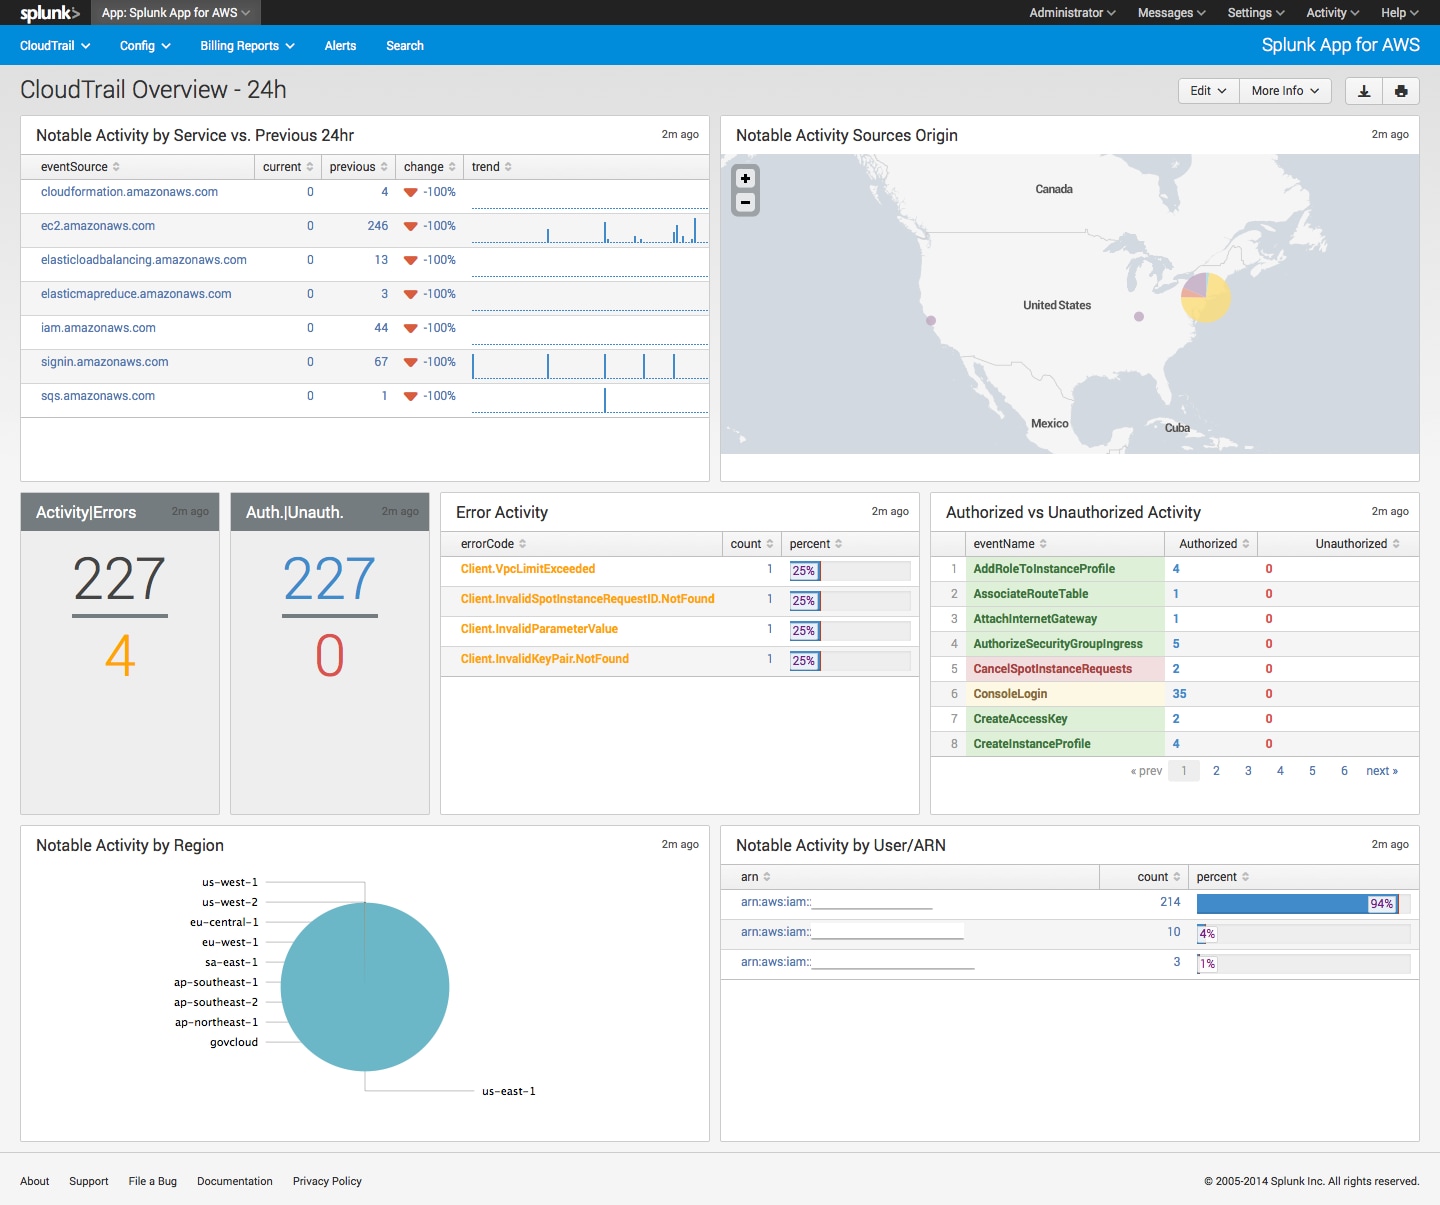1440x1205 pixels.
Task: Click the red 0 unauthorized value
Action: click(330, 656)
